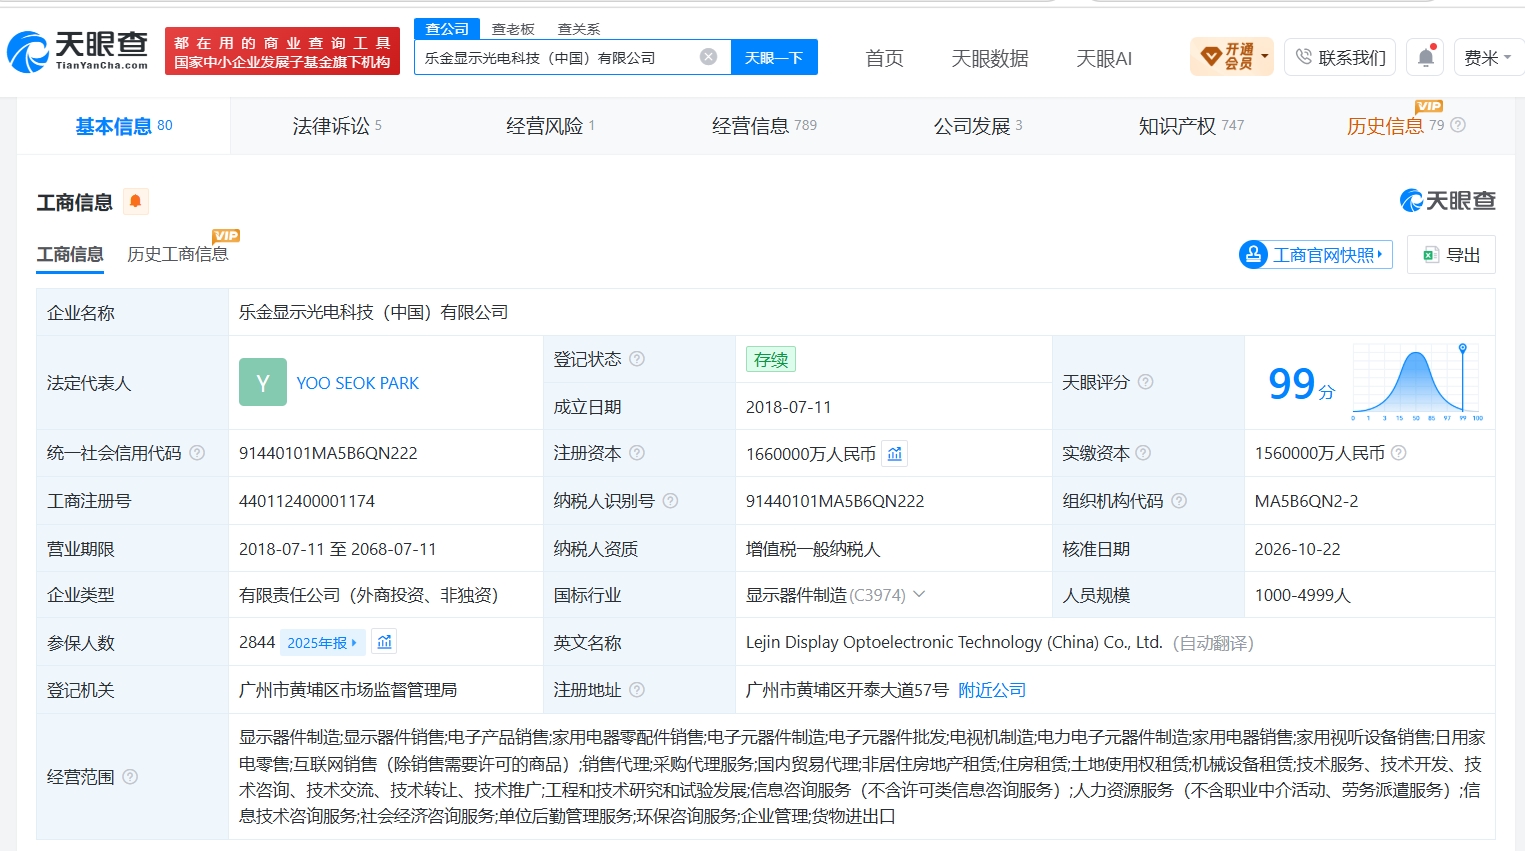Viewport: 1525px width, 851px height.
Task: Clear the company search field
Action: pyautogui.click(x=708, y=57)
